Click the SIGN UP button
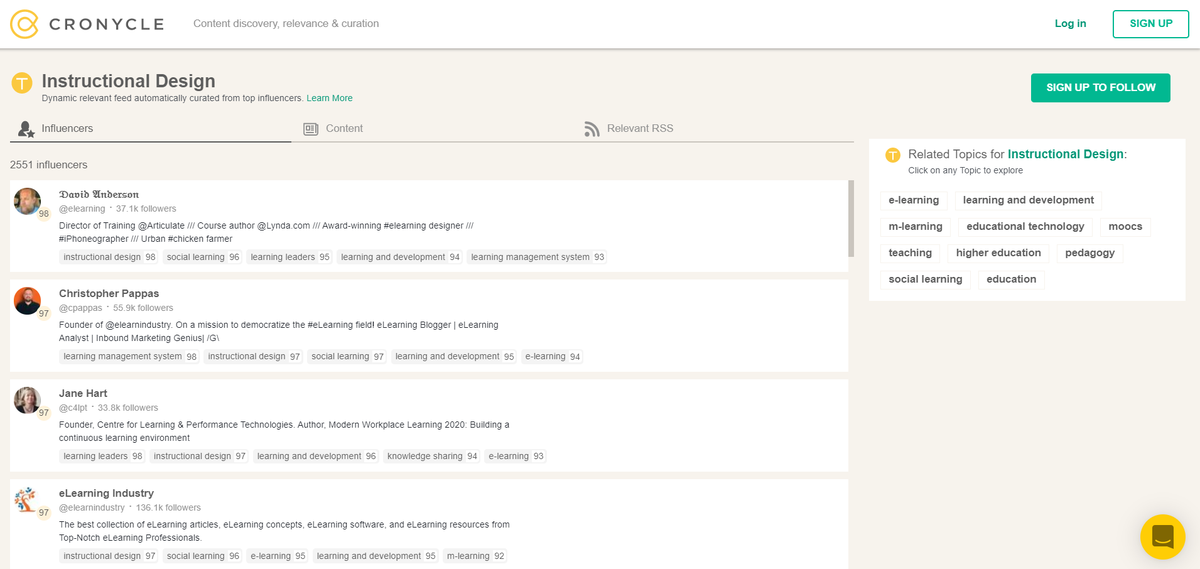Image resolution: width=1200 pixels, height=569 pixels. pyautogui.click(x=1151, y=24)
